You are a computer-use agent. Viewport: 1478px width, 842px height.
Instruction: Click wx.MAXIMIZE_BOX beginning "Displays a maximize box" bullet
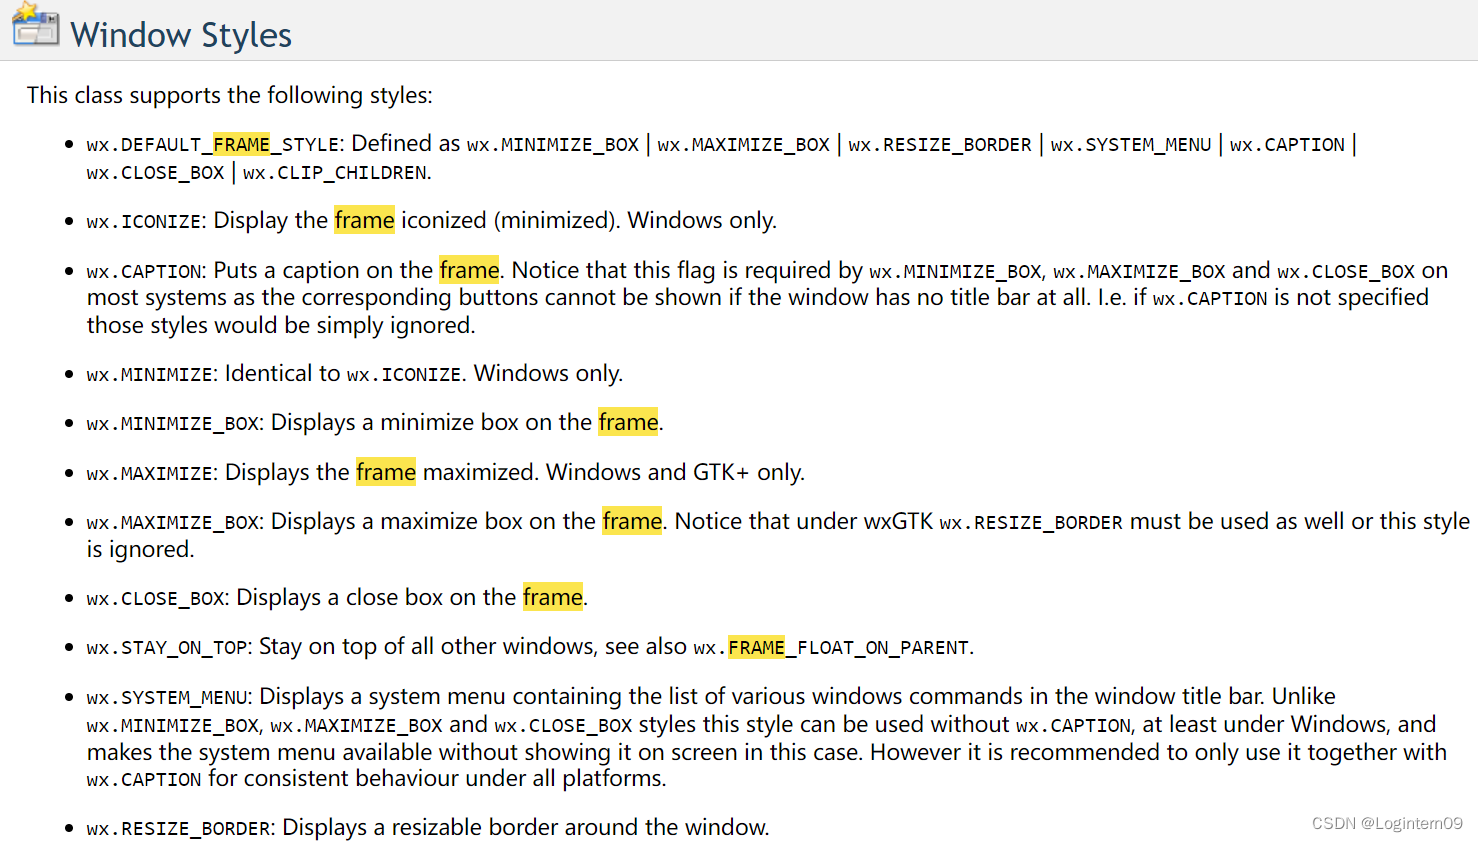pos(173,523)
